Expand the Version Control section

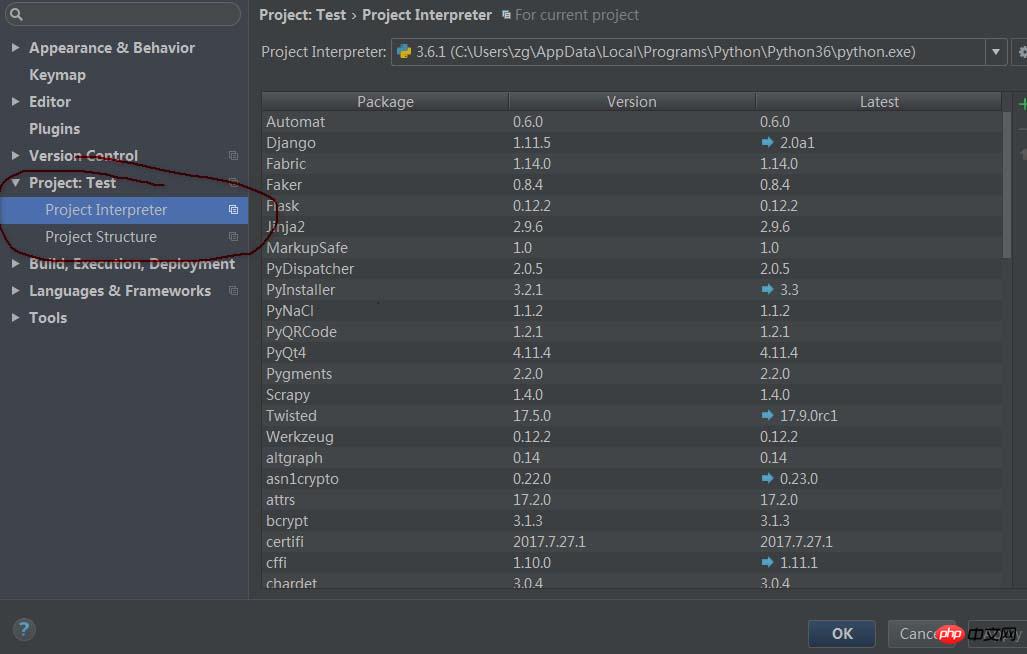tap(16, 155)
